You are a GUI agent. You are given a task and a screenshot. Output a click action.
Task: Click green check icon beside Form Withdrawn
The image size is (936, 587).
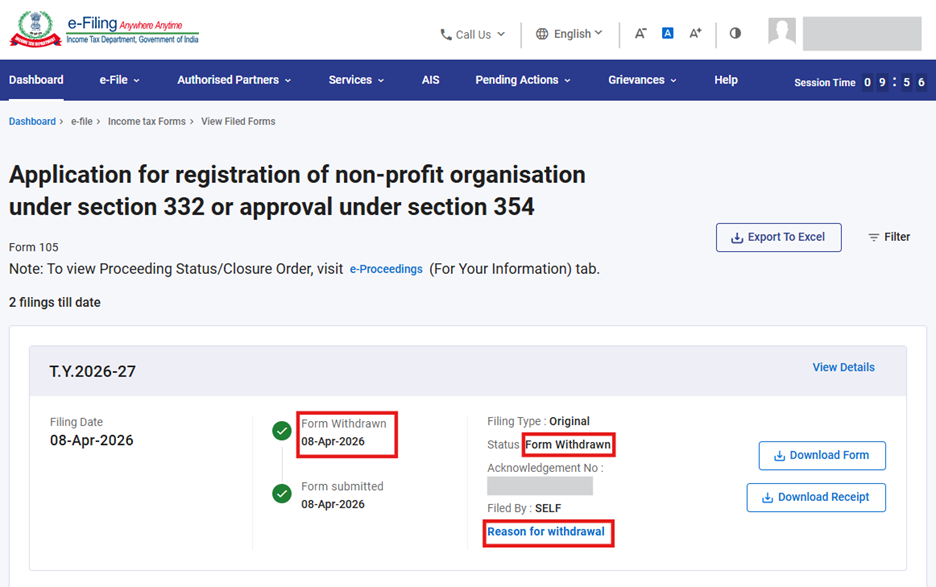click(x=282, y=431)
